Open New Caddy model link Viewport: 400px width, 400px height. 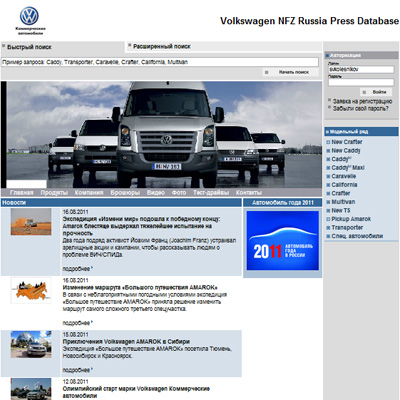(x=346, y=150)
